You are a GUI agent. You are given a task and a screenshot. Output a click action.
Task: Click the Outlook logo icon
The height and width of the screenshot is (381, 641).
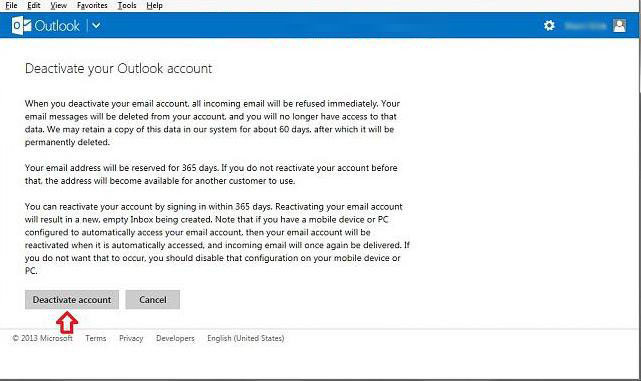21,26
